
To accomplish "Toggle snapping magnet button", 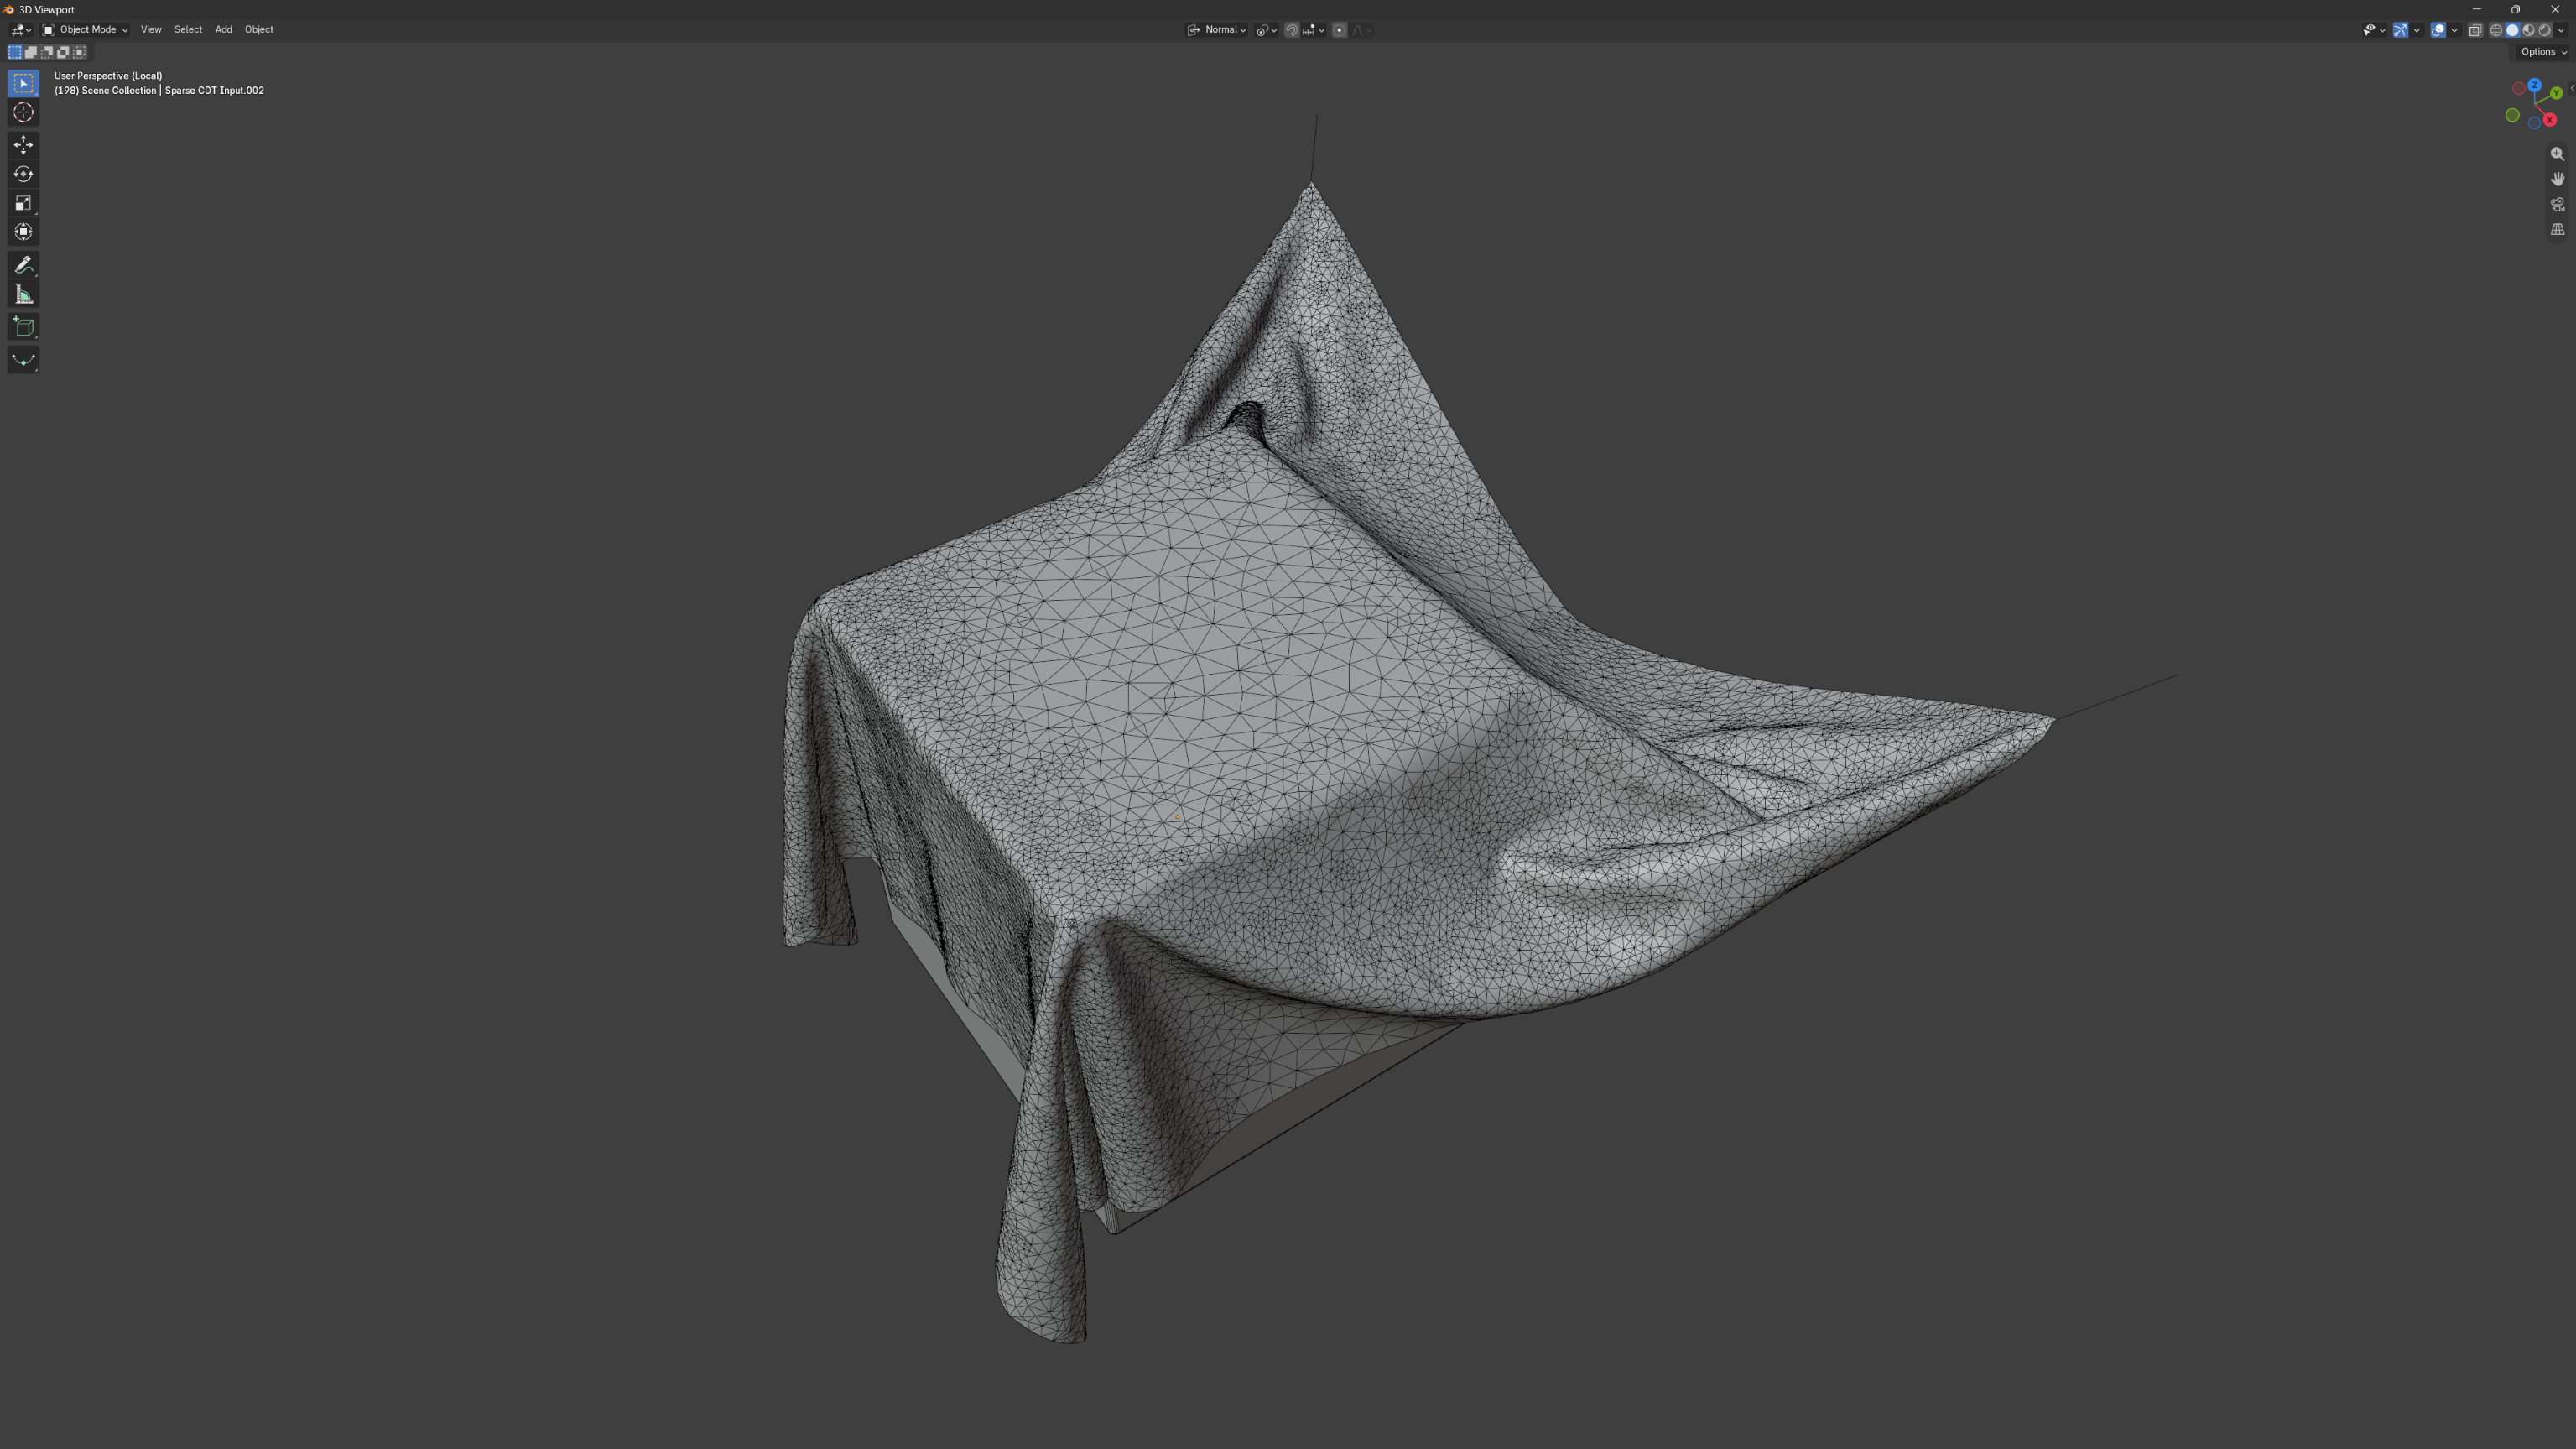I will tap(1291, 30).
